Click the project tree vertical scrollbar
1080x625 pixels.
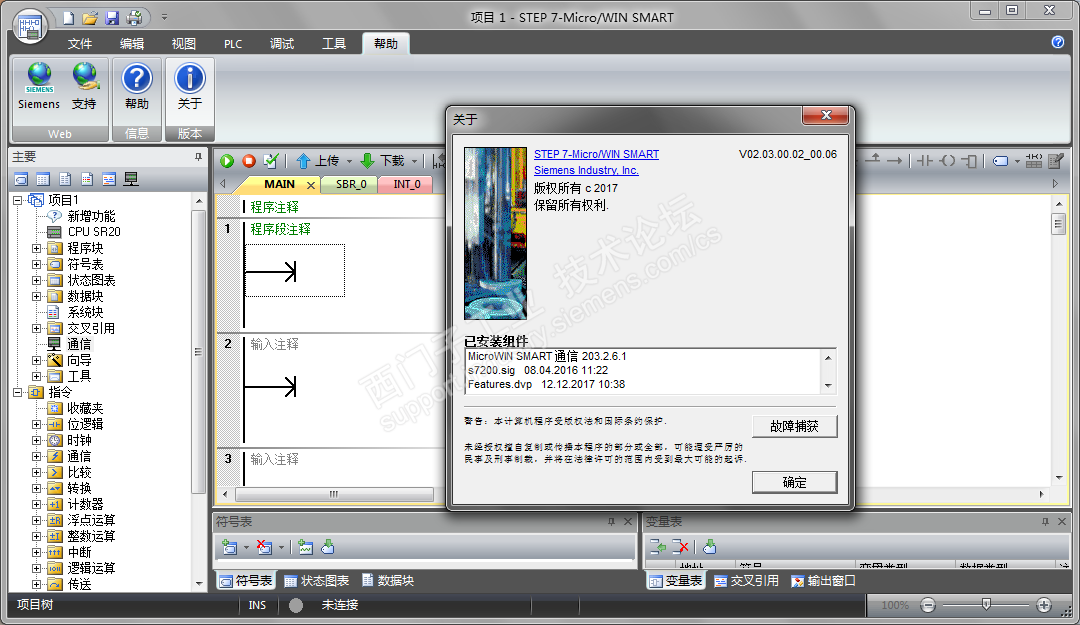(198, 351)
